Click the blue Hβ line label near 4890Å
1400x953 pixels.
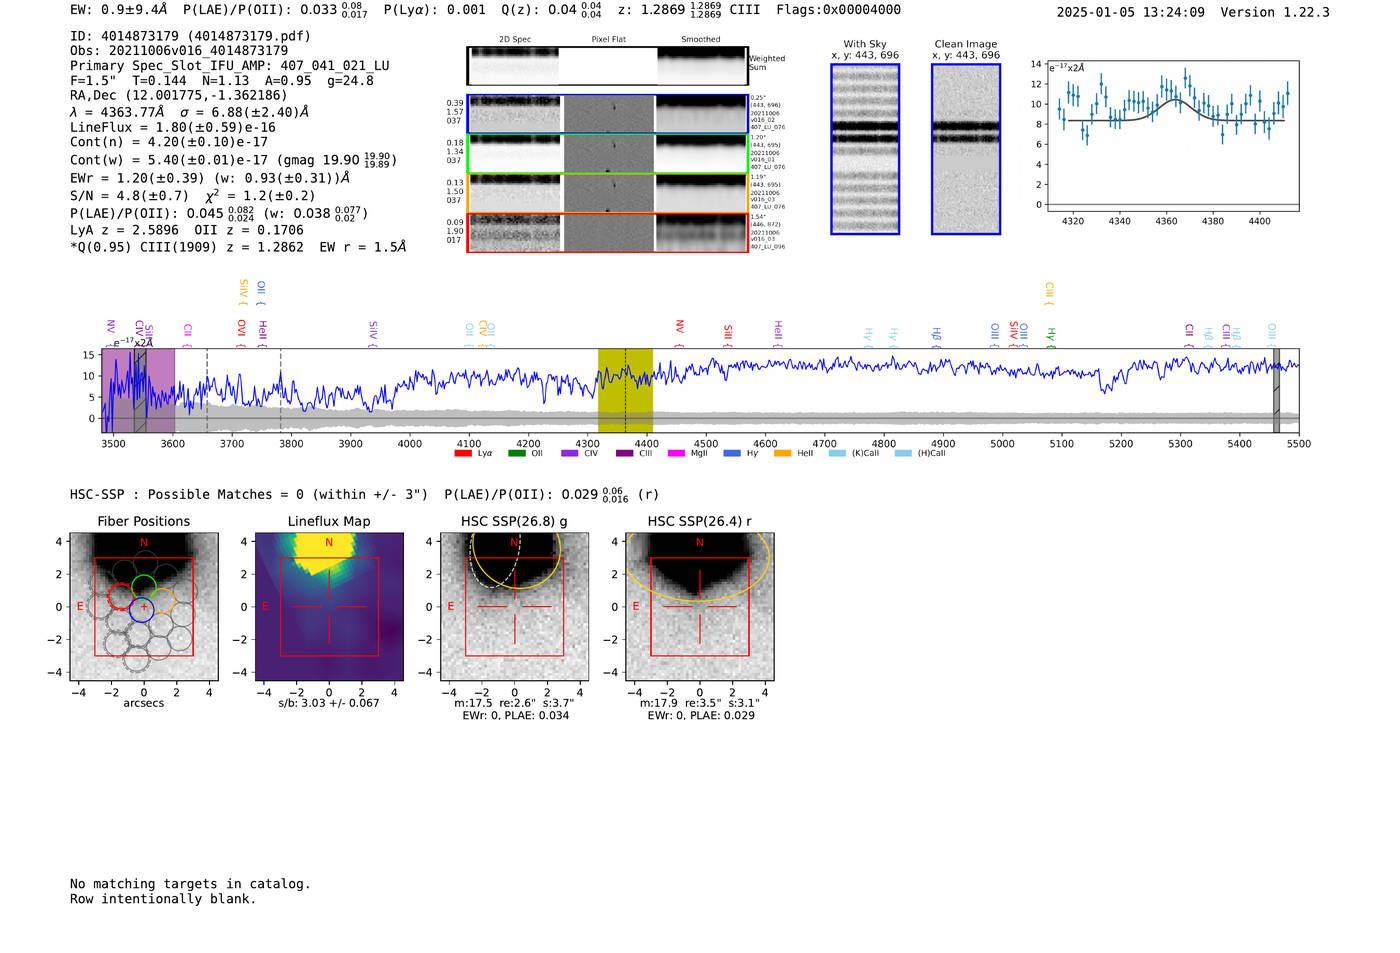coord(937,335)
